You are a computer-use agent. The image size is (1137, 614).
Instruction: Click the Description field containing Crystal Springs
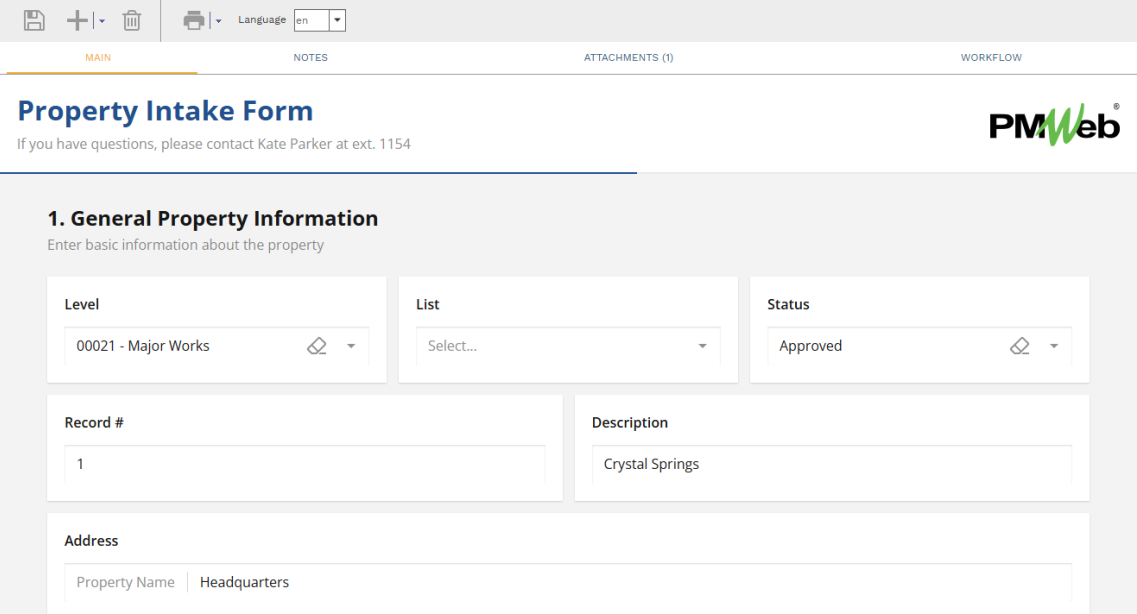pyautogui.click(x=831, y=464)
